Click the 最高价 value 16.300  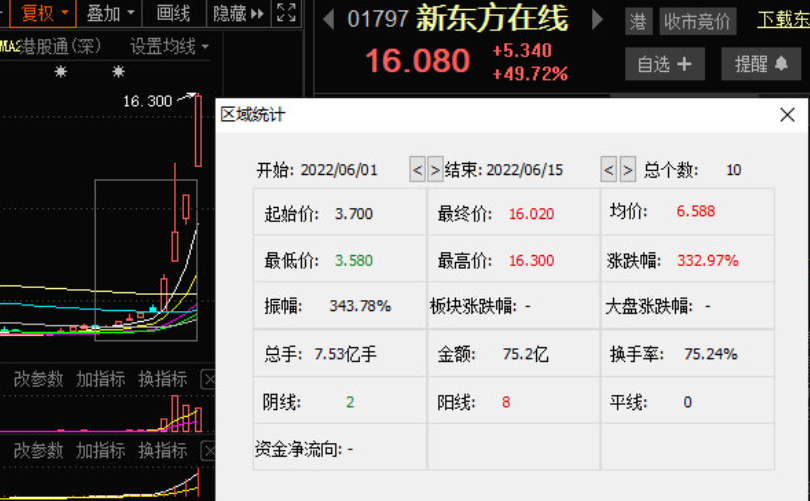(532, 260)
